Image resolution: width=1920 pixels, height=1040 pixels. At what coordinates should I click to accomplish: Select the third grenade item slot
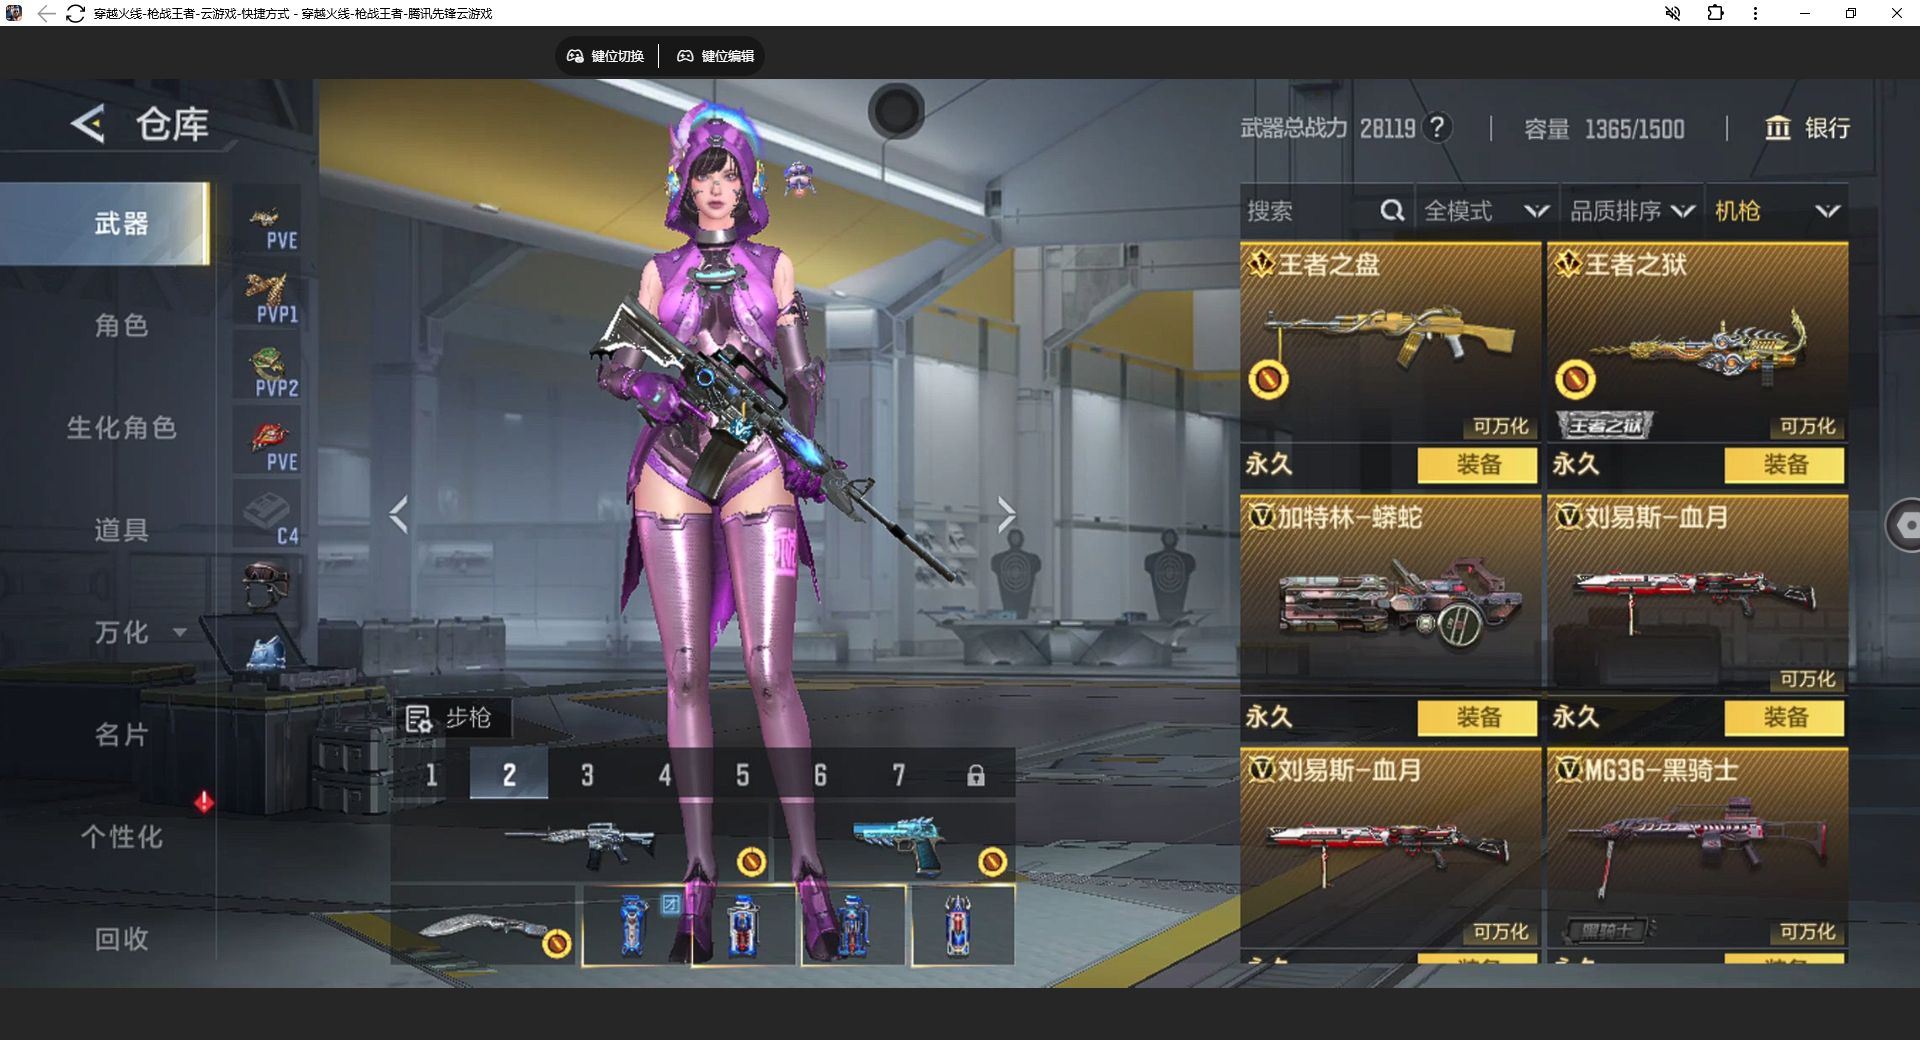click(x=853, y=925)
